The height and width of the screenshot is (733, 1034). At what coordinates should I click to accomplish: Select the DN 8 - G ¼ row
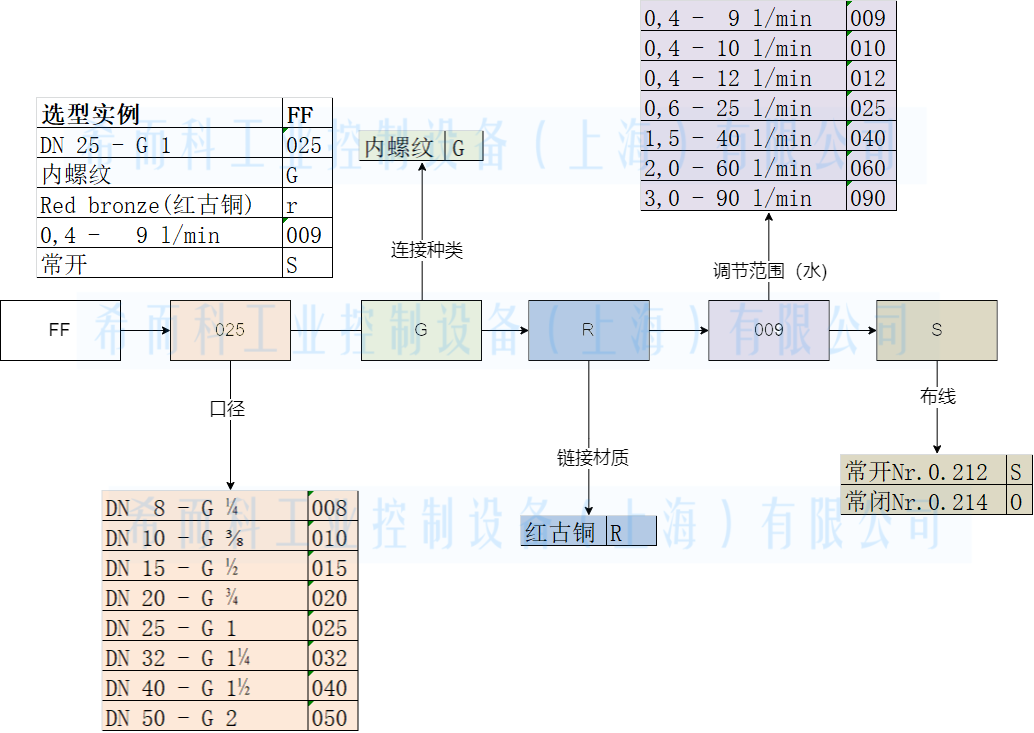(205, 508)
